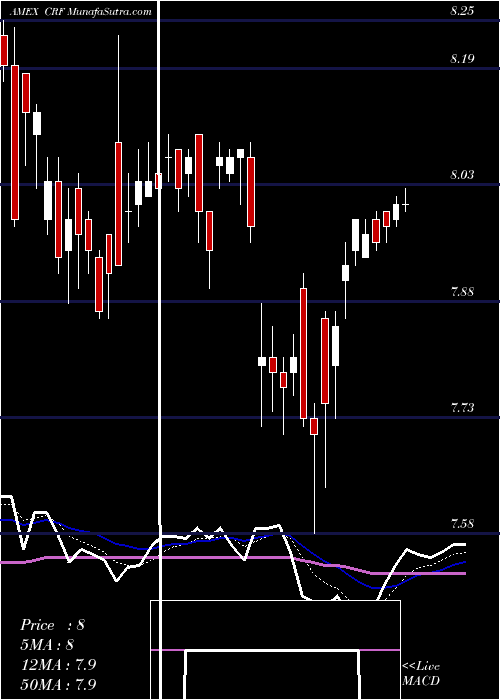This screenshot has height=700, width=500.
Task: Click the '<<Live MACD' label
Action: (x=421, y=674)
